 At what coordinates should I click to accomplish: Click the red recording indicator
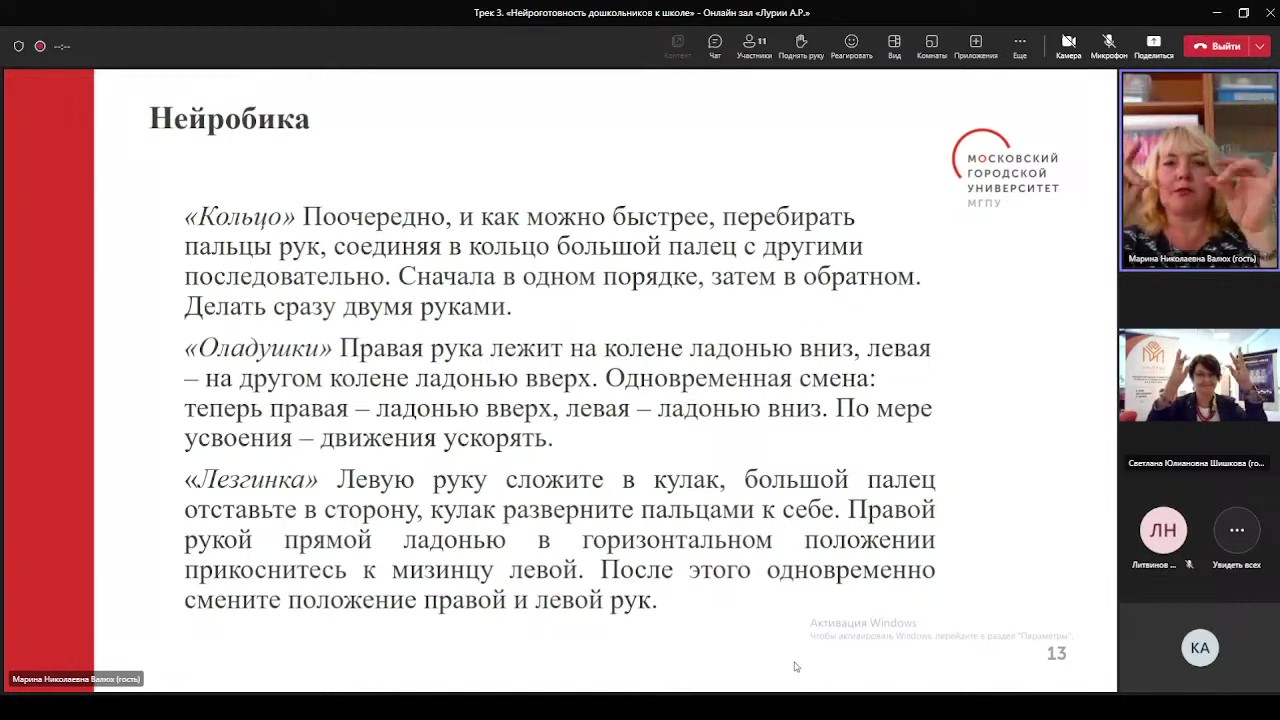pos(40,46)
